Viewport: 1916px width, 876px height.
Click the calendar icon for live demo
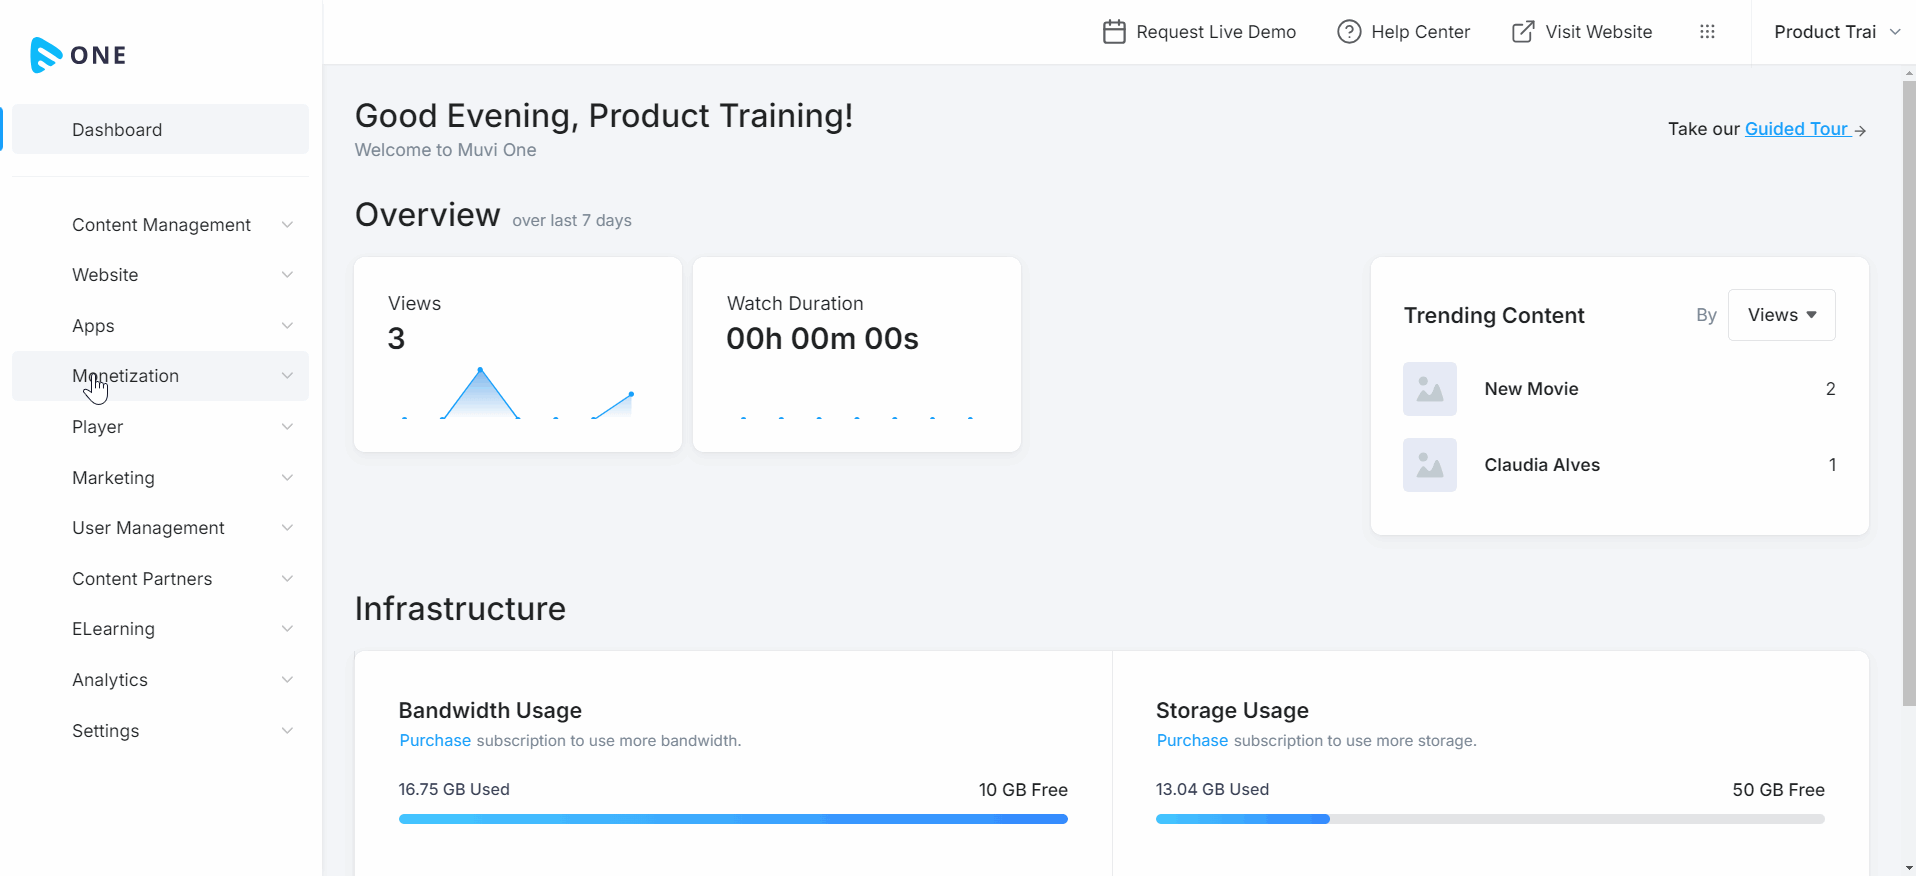1114,32
